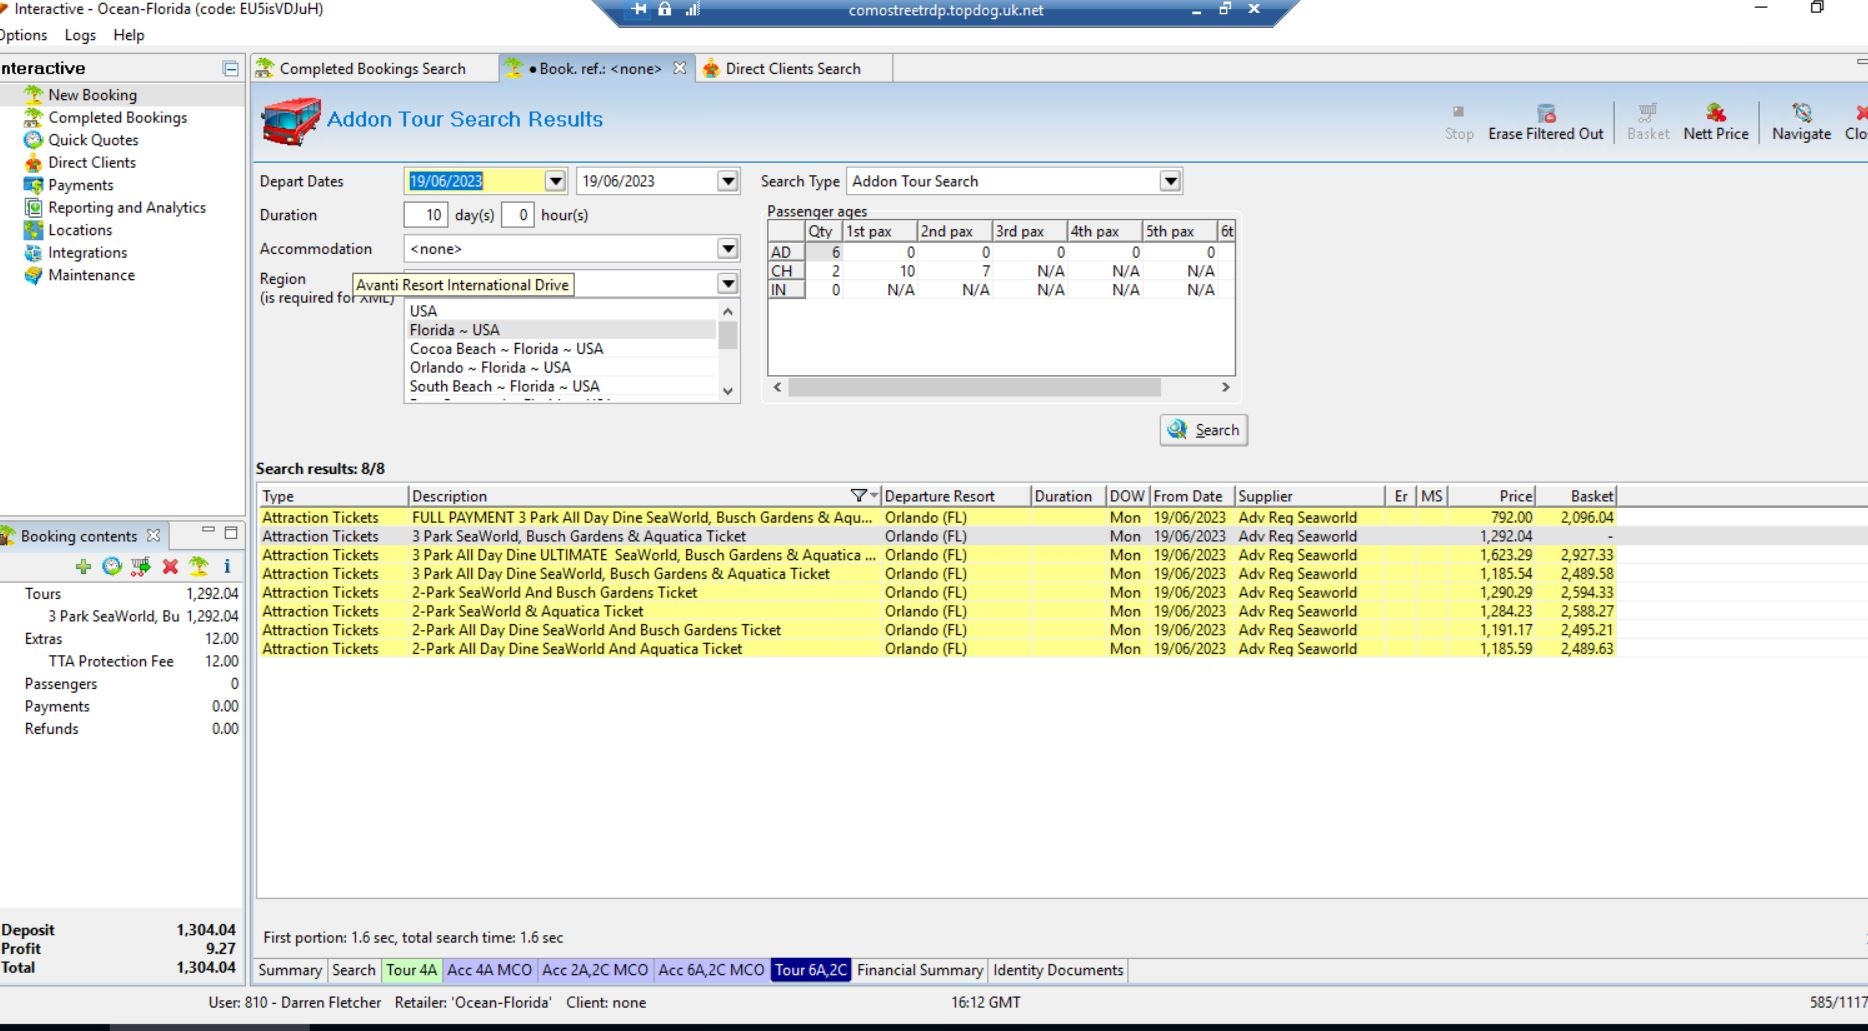Screen dimensions: 1868x1031
Task: Select New Booking in the sidebar
Action: (x=92, y=95)
